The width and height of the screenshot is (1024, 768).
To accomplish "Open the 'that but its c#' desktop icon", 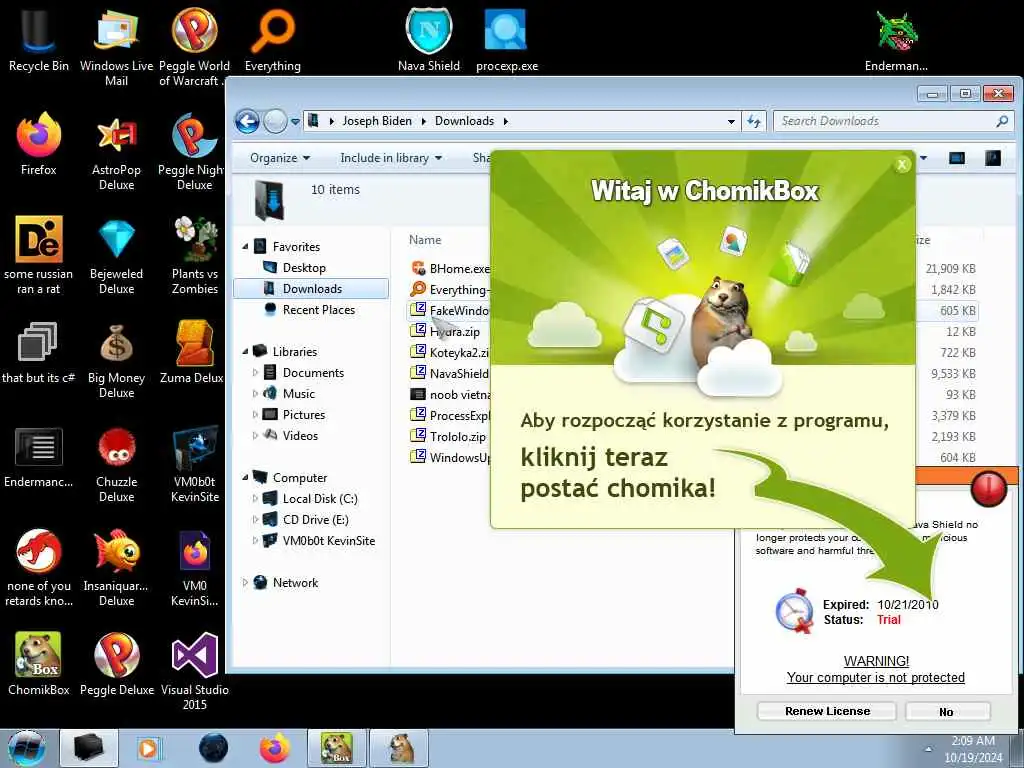I will (39, 353).
